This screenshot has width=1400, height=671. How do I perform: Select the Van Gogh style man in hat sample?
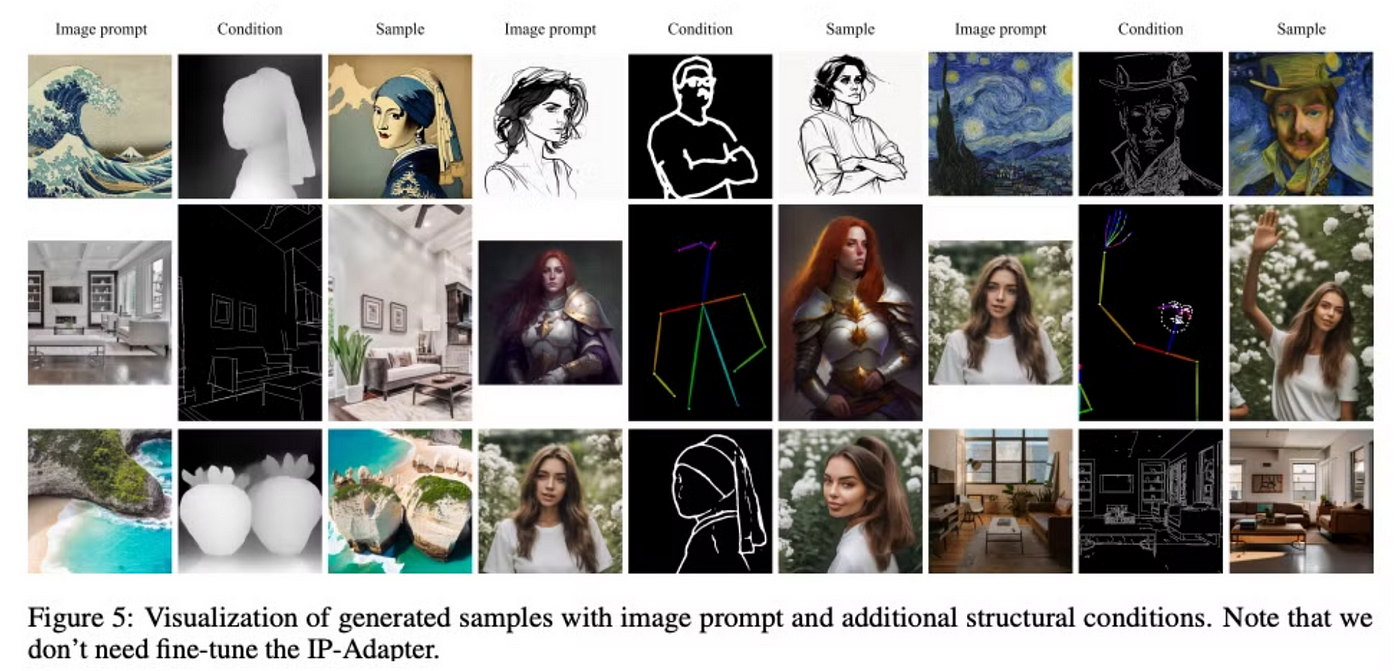(1301, 124)
